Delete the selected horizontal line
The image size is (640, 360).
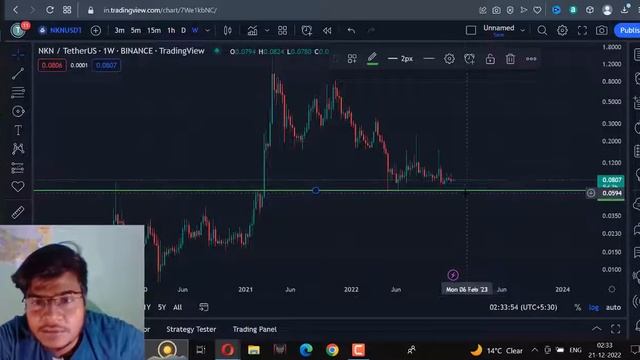tap(510, 59)
